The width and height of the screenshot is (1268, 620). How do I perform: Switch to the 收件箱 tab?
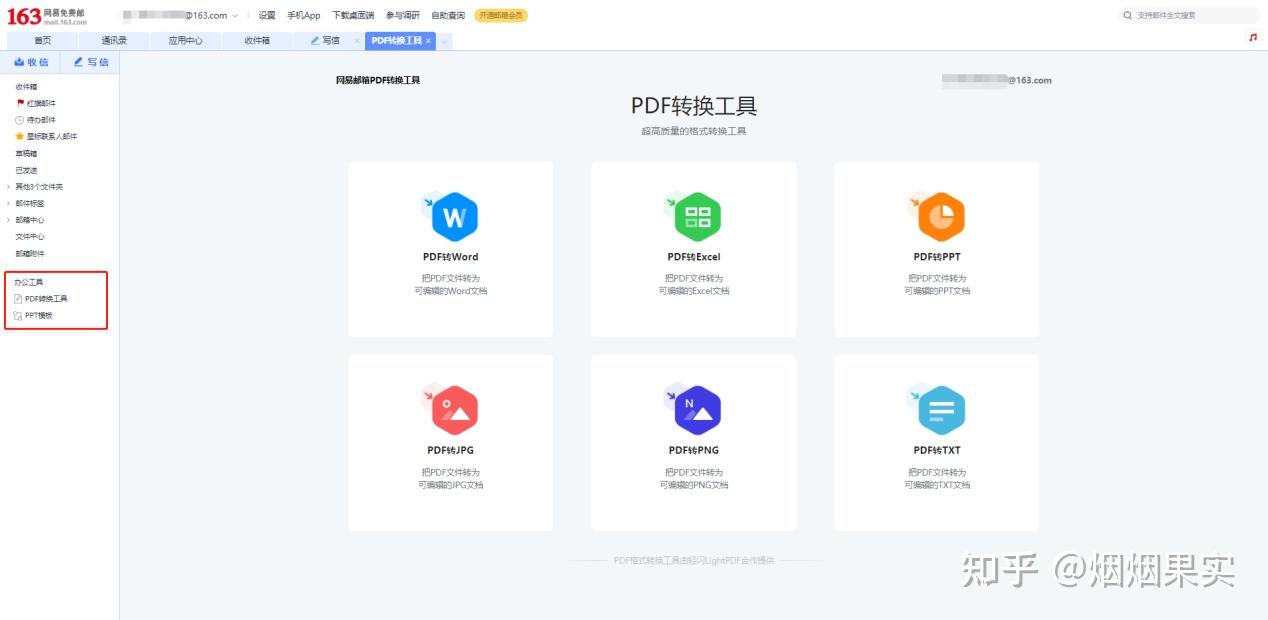[x=258, y=41]
